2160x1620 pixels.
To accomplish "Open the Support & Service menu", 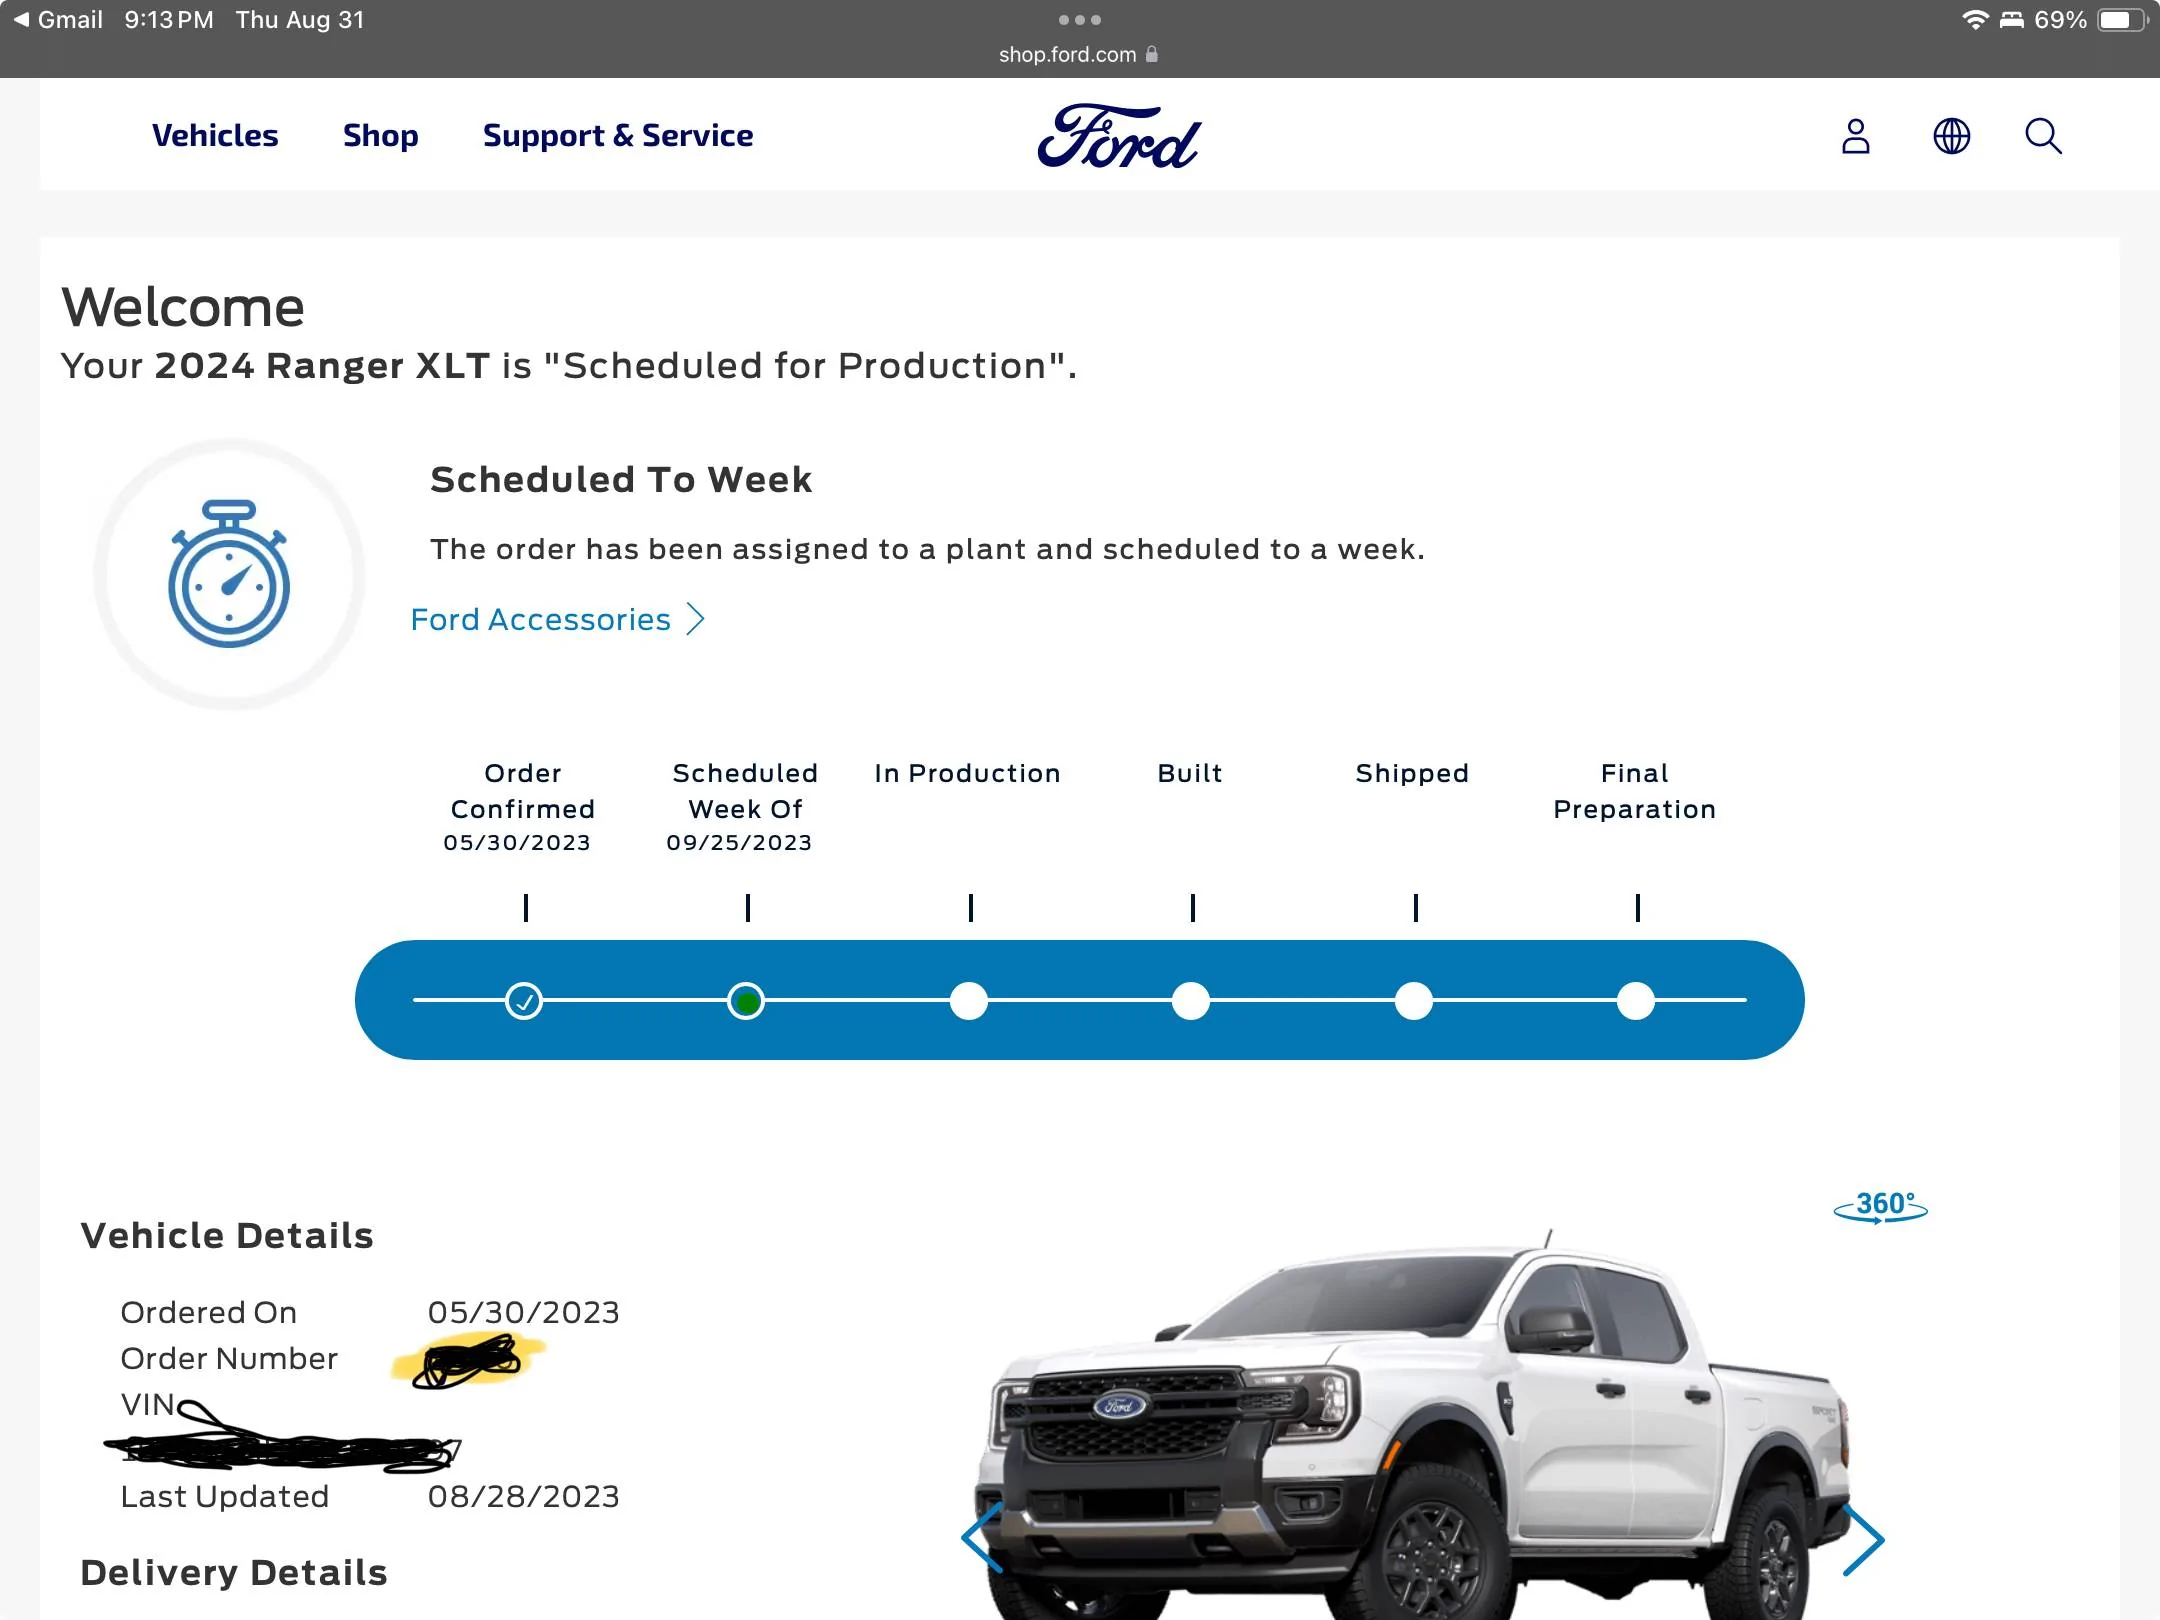I will tap(618, 136).
